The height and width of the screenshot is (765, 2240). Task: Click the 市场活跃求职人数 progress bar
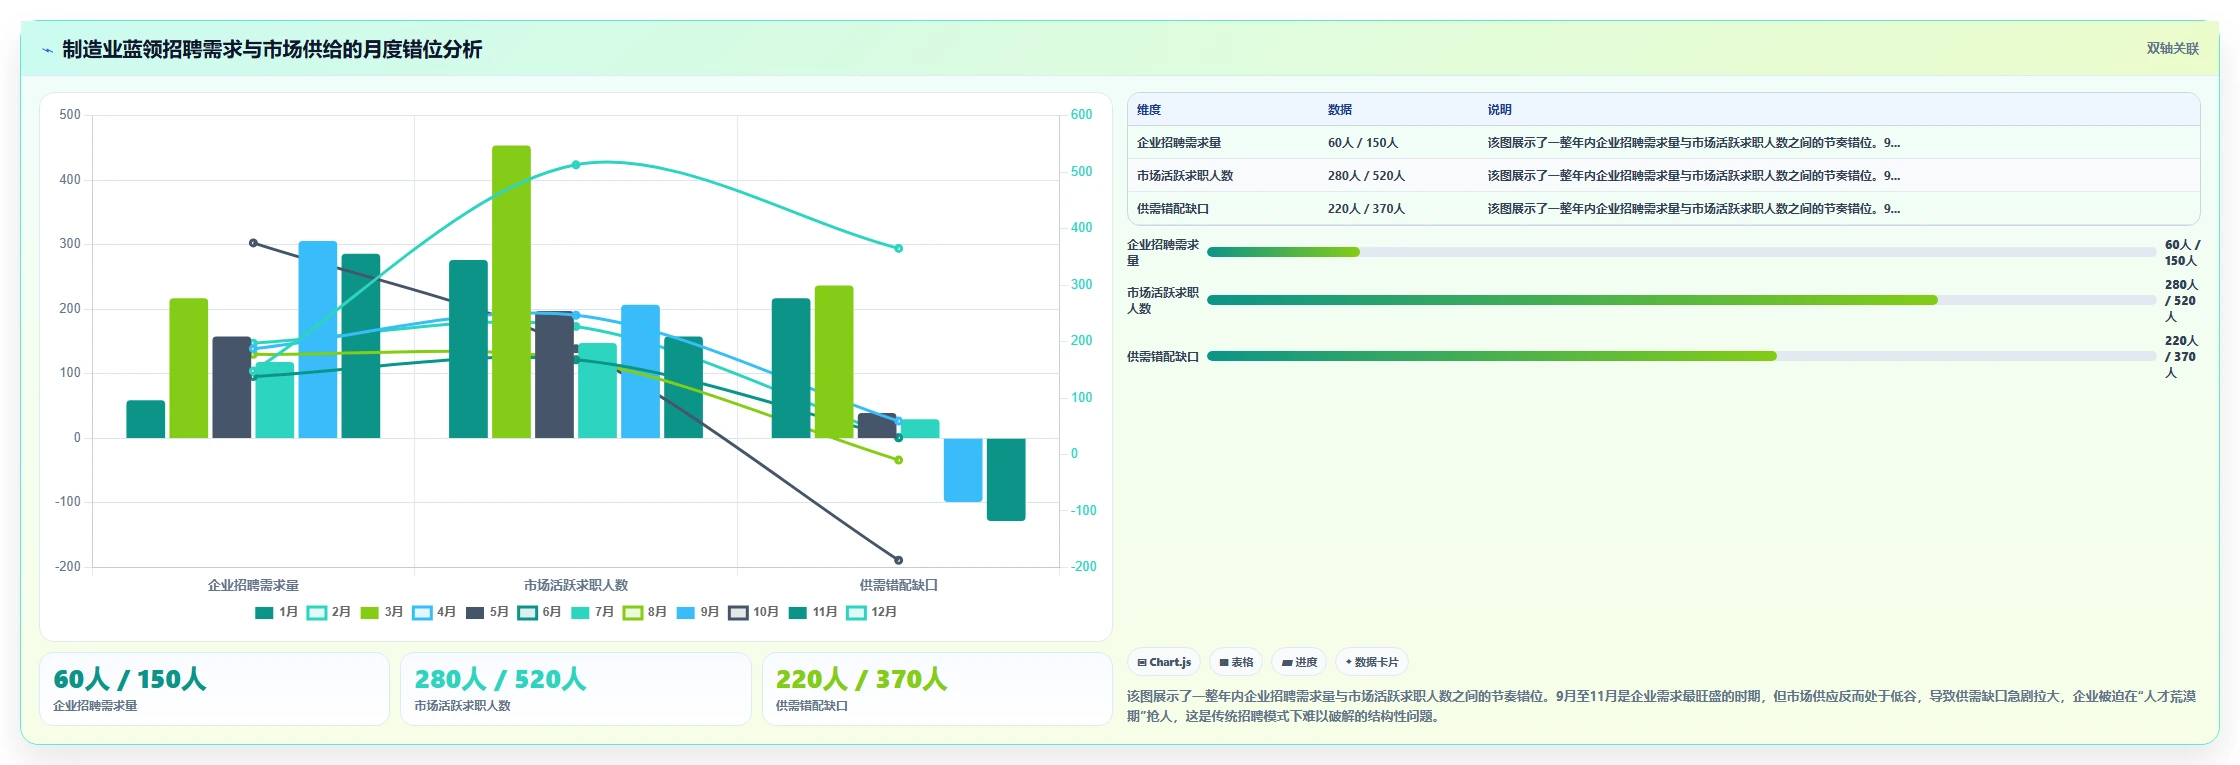tap(1681, 300)
